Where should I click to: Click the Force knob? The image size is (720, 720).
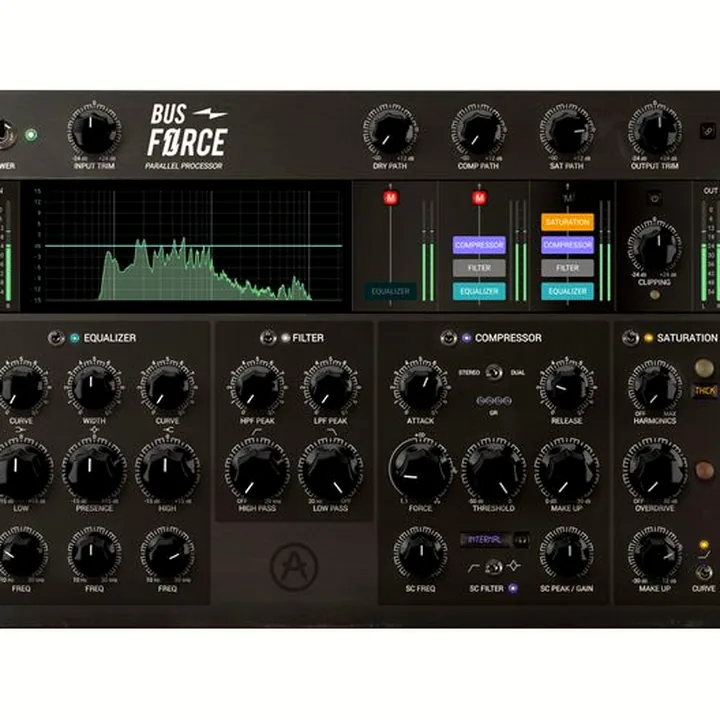tap(420, 471)
